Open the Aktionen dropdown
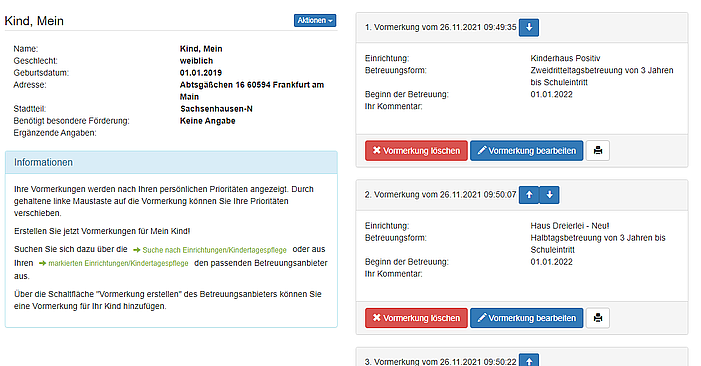Screen dimensions: 701x366 click(x=315, y=21)
